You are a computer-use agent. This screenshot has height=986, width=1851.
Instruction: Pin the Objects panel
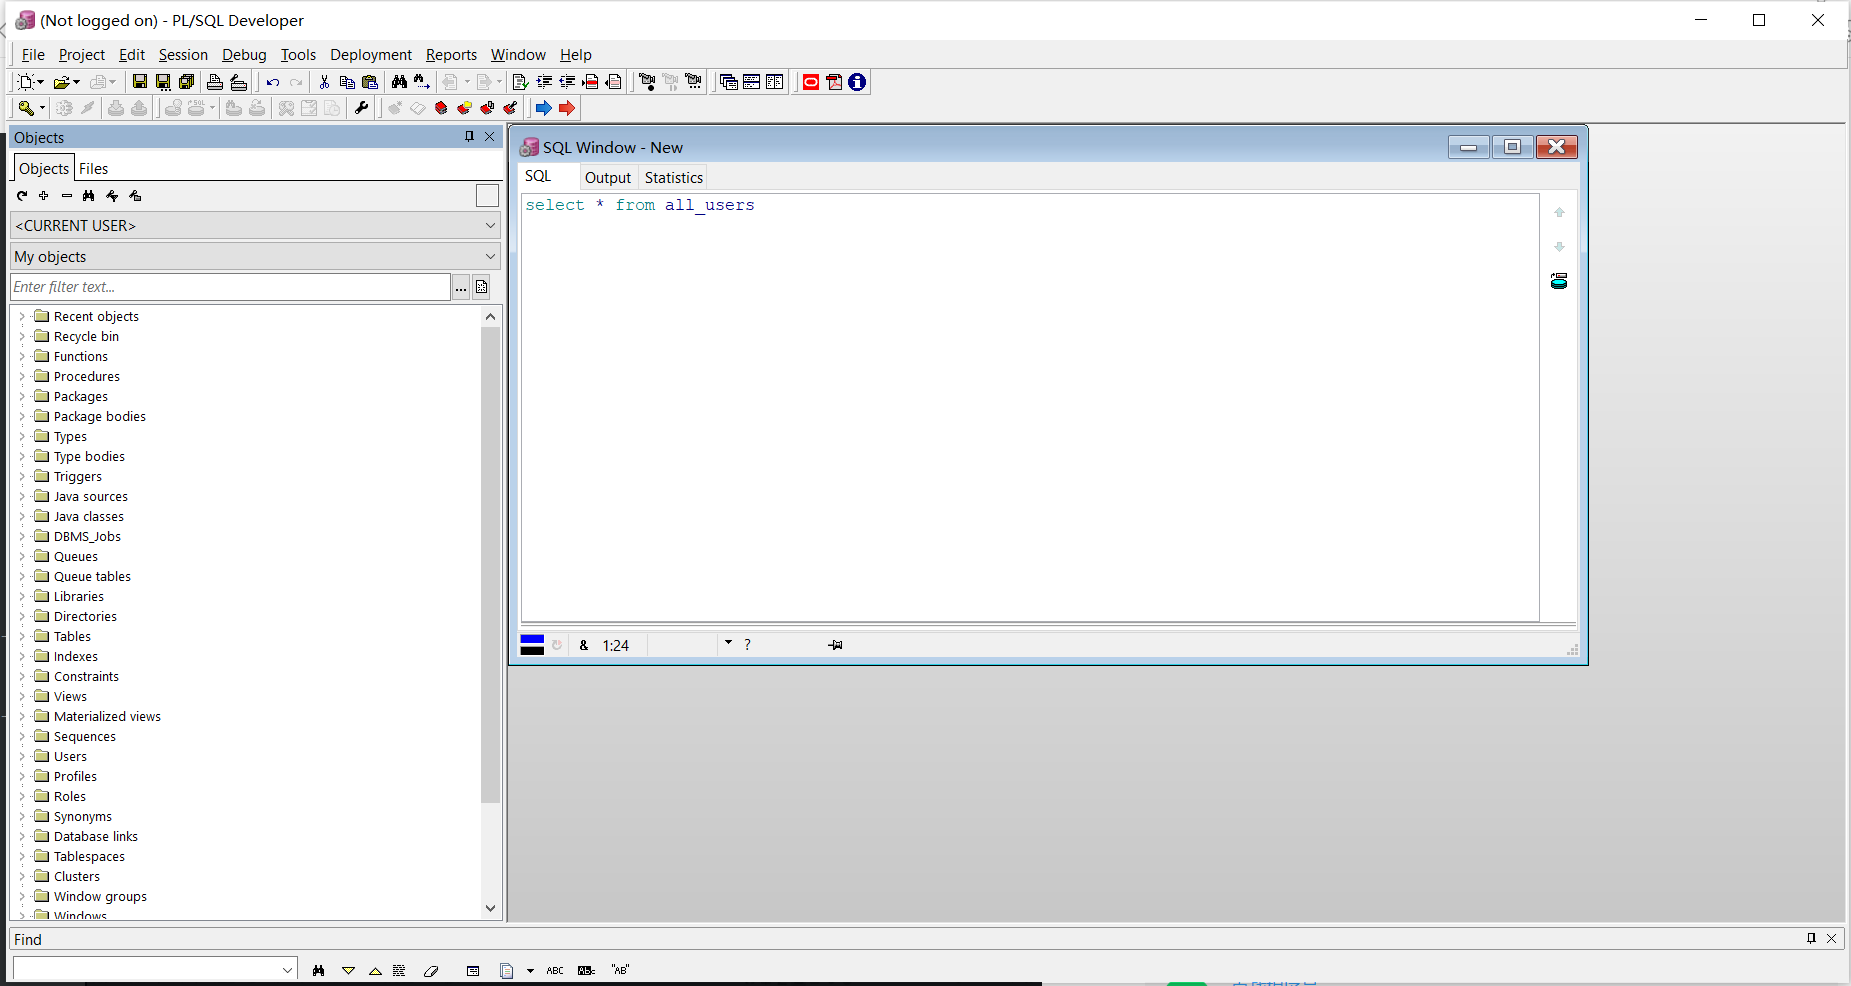pos(469,137)
